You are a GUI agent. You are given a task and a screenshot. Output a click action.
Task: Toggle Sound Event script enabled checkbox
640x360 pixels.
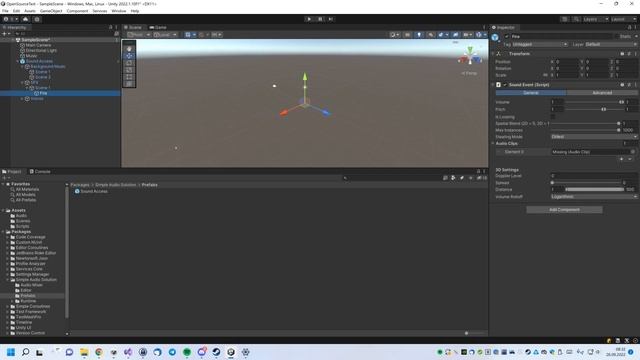(505, 84)
